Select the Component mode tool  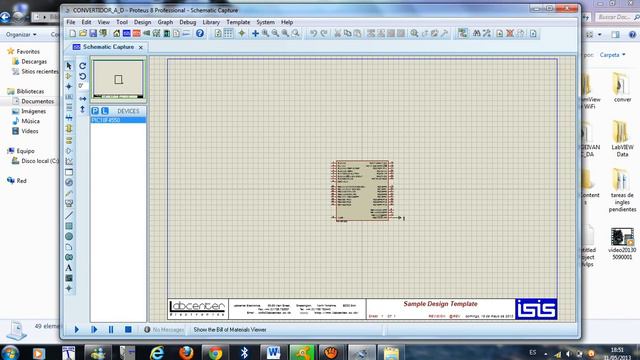(x=69, y=76)
